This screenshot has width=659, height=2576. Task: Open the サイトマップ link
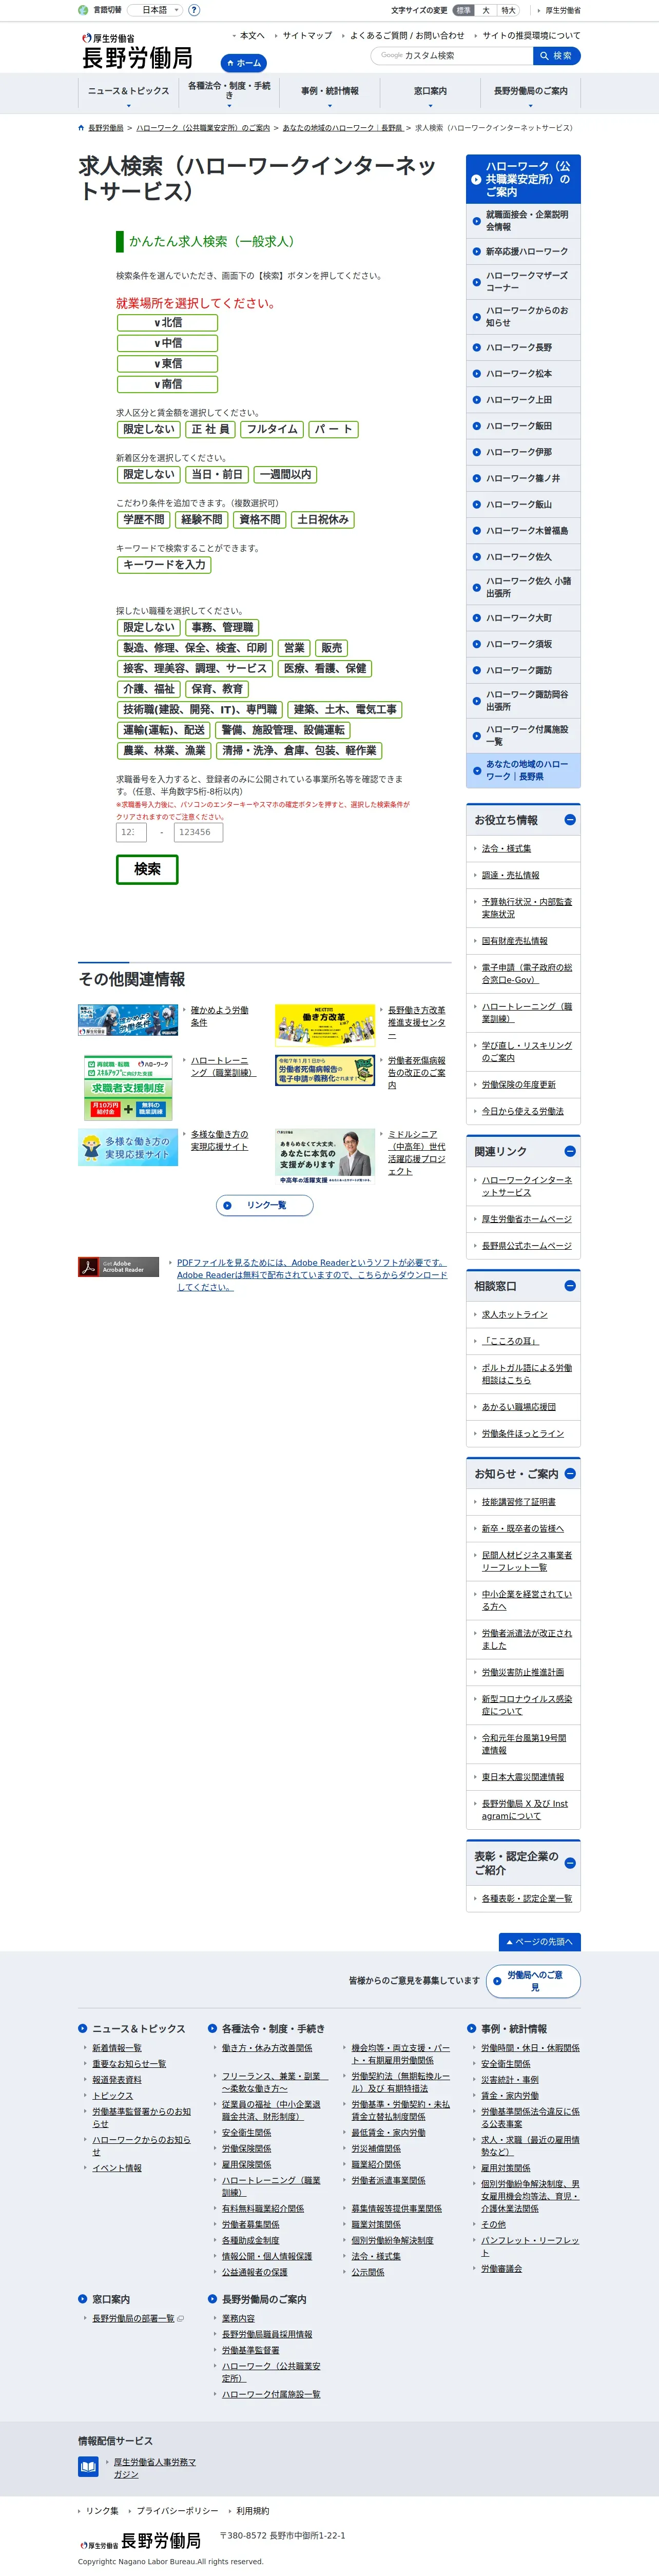pyautogui.click(x=306, y=35)
